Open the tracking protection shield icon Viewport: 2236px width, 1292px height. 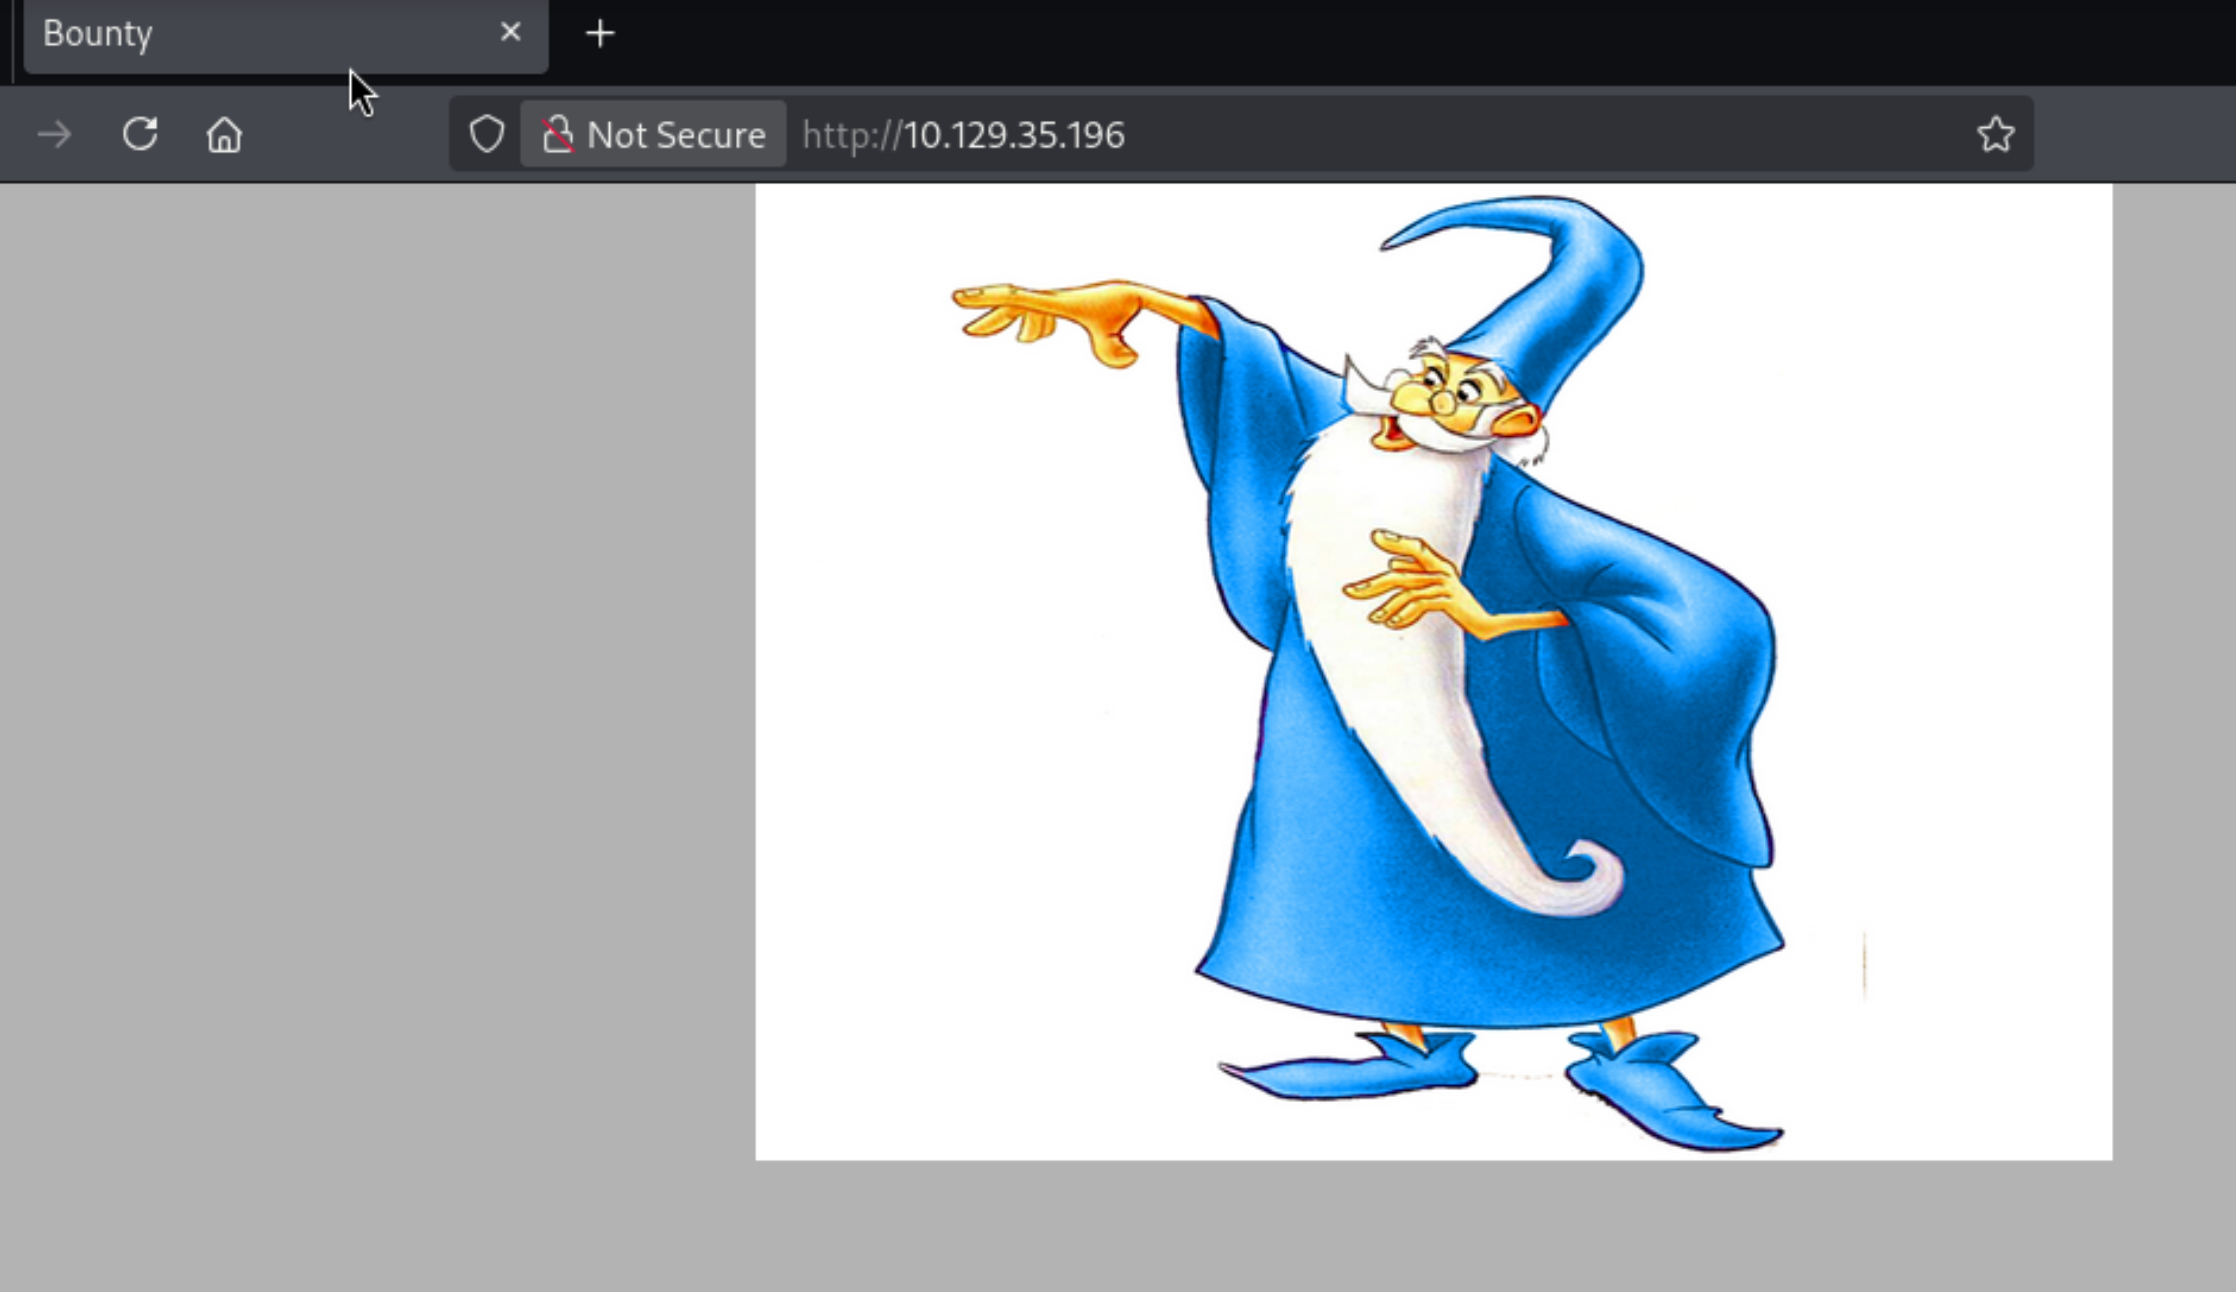[487, 134]
